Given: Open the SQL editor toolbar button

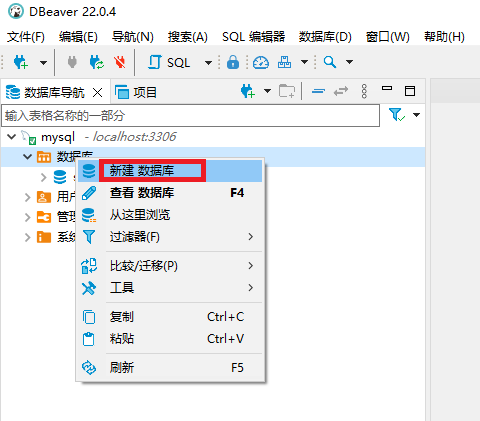Looking at the screenshot, I should click(x=169, y=62).
